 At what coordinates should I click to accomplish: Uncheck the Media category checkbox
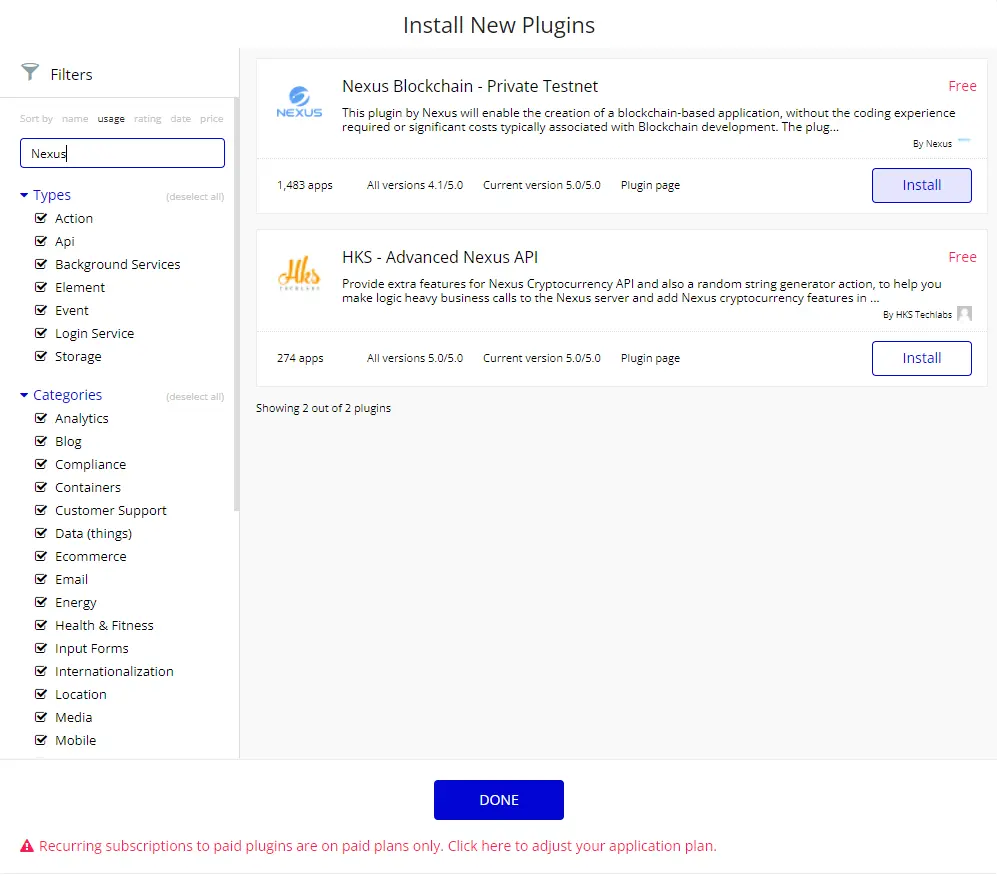coord(41,717)
